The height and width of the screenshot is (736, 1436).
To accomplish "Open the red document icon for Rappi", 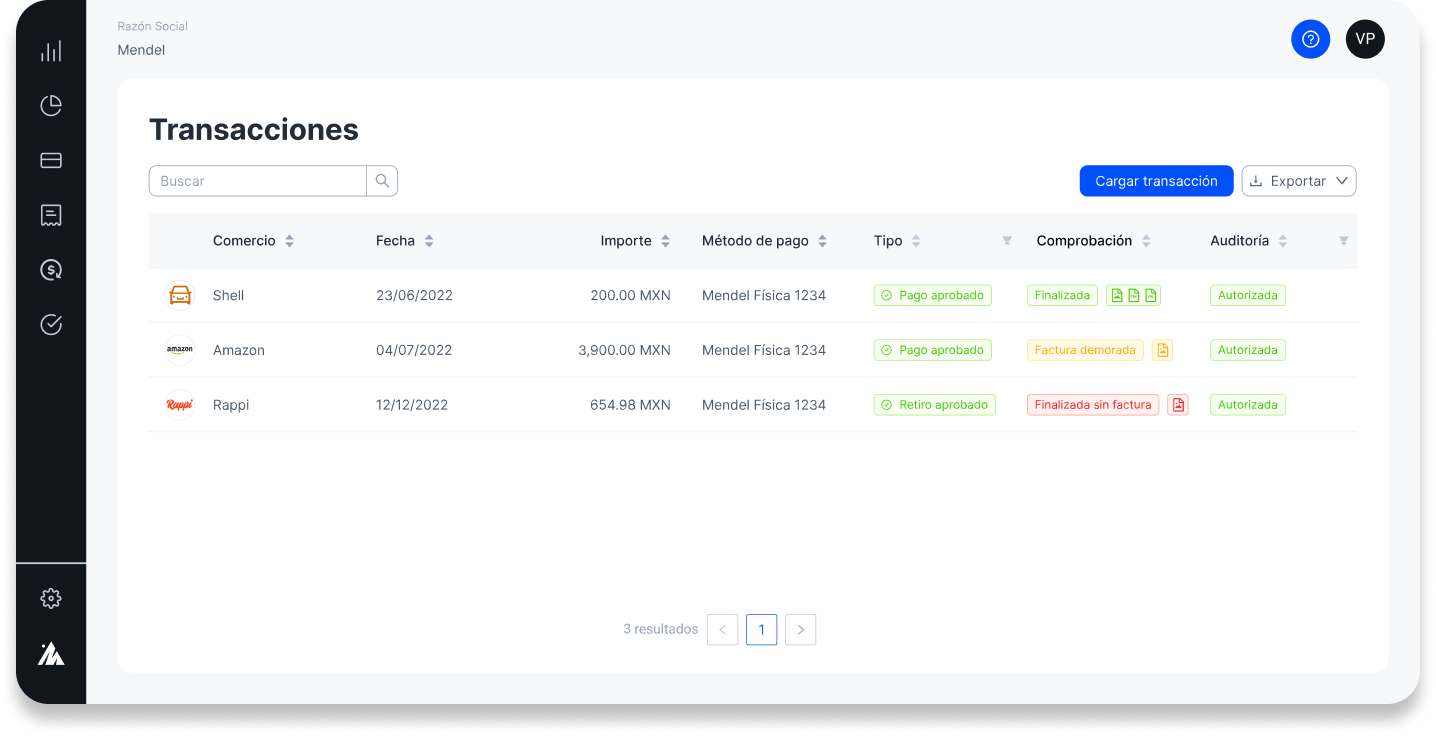I will (1178, 405).
